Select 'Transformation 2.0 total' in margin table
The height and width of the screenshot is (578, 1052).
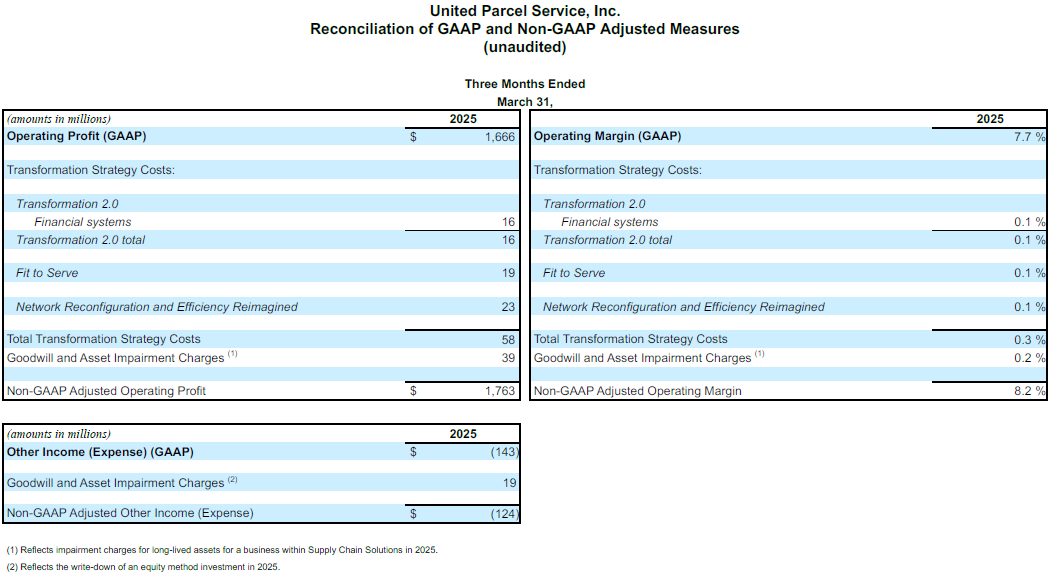pyautogui.click(x=607, y=240)
